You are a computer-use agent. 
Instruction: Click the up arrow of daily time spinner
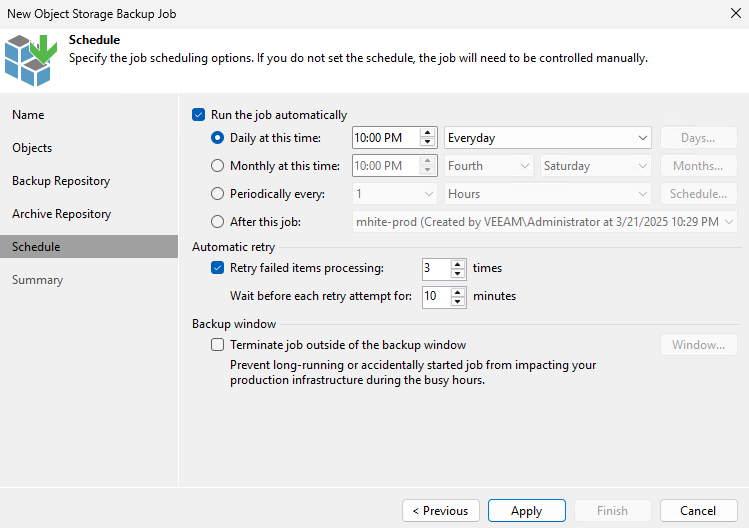coord(428,133)
